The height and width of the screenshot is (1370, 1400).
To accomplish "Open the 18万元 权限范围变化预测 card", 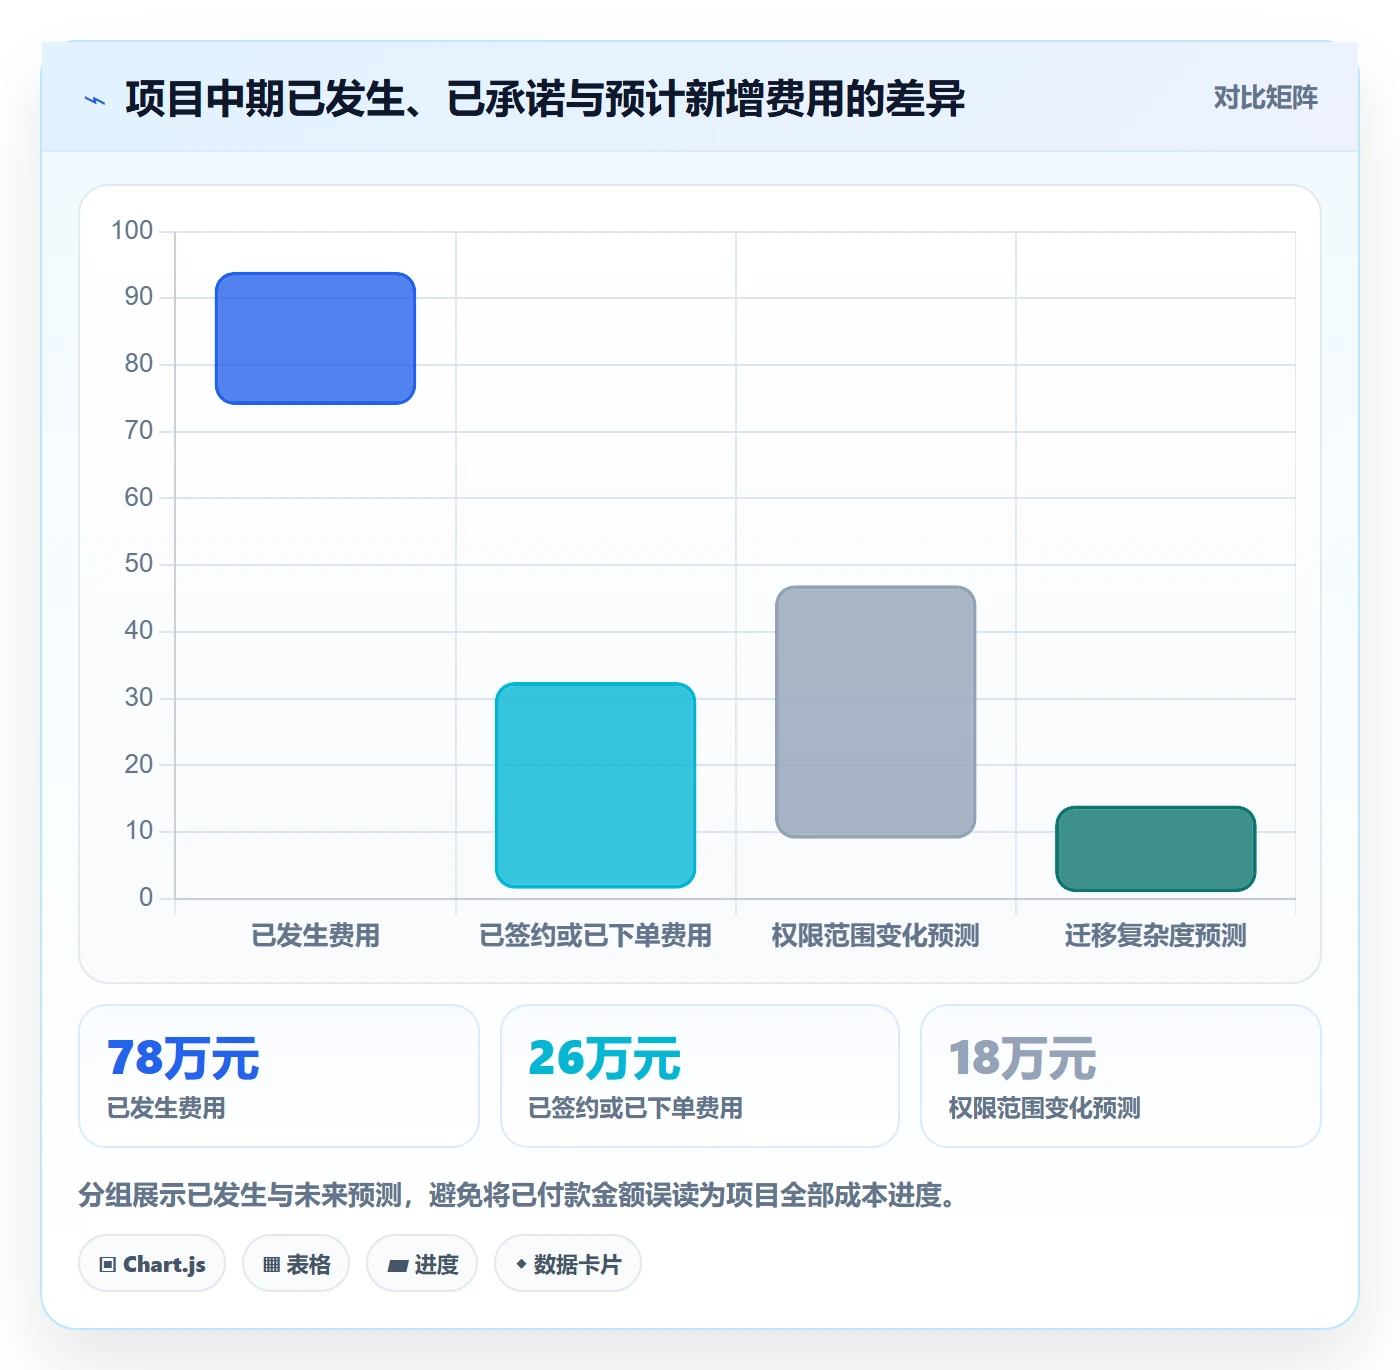I will 1121,1076.
